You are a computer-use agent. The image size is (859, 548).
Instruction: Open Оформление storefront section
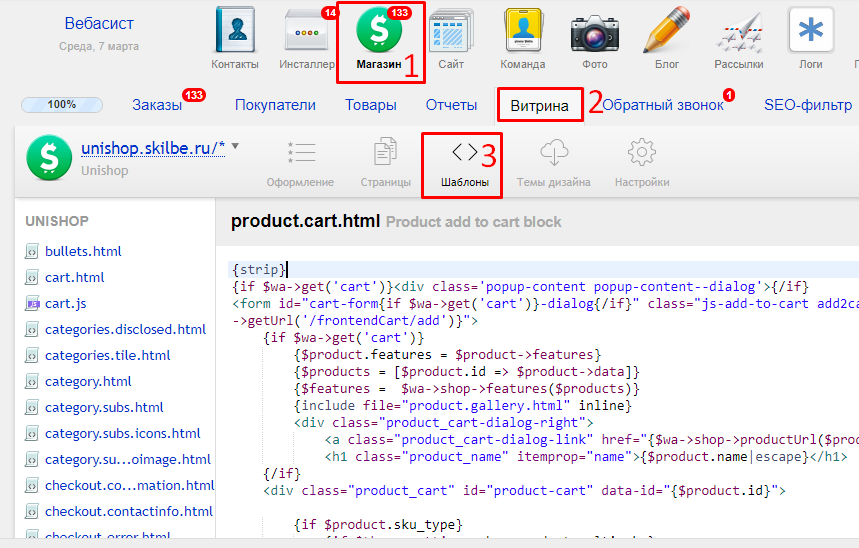[300, 163]
